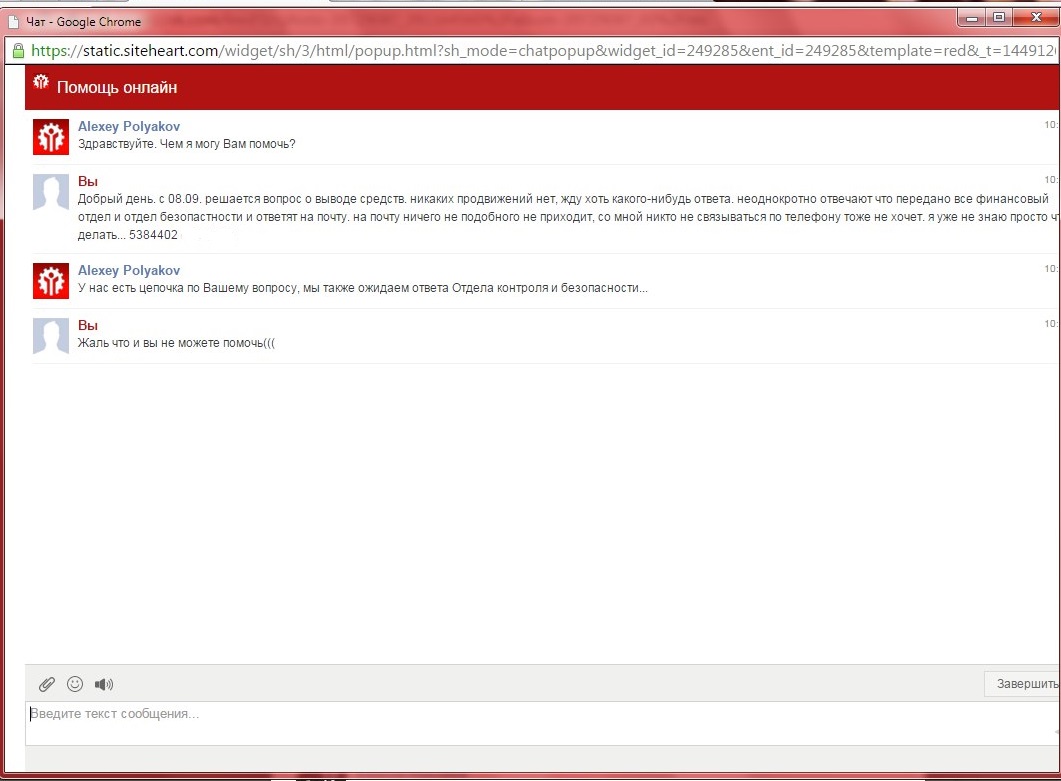
Task: Click Alexey Polyakov's avatar in the first message
Action: click(51, 136)
